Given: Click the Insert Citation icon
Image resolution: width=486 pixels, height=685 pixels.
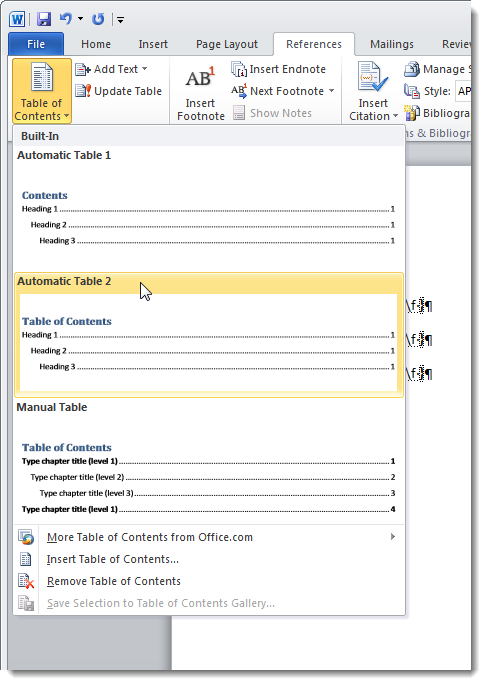Looking at the screenshot, I should pos(373,78).
